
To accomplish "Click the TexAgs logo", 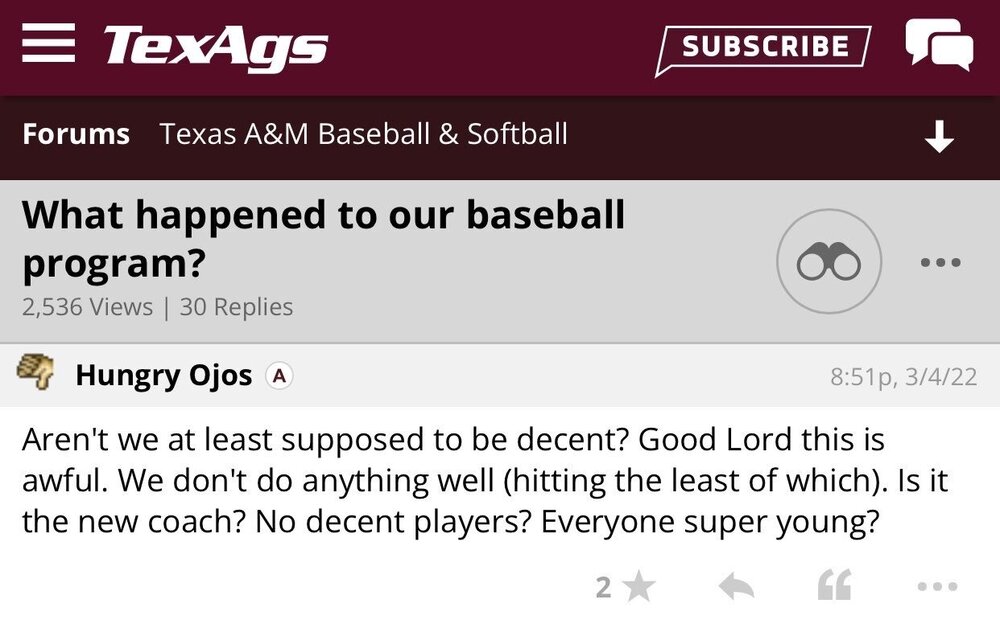I will click(x=215, y=47).
